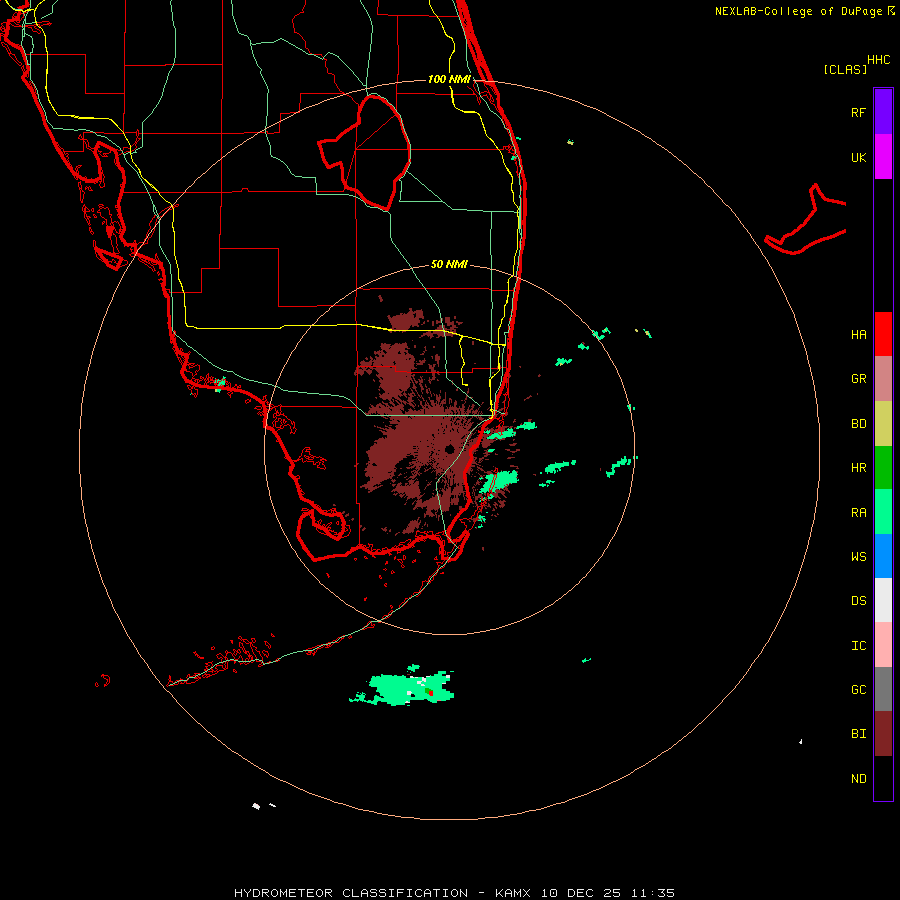Click the RF purple legend swatch

coord(883,112)
